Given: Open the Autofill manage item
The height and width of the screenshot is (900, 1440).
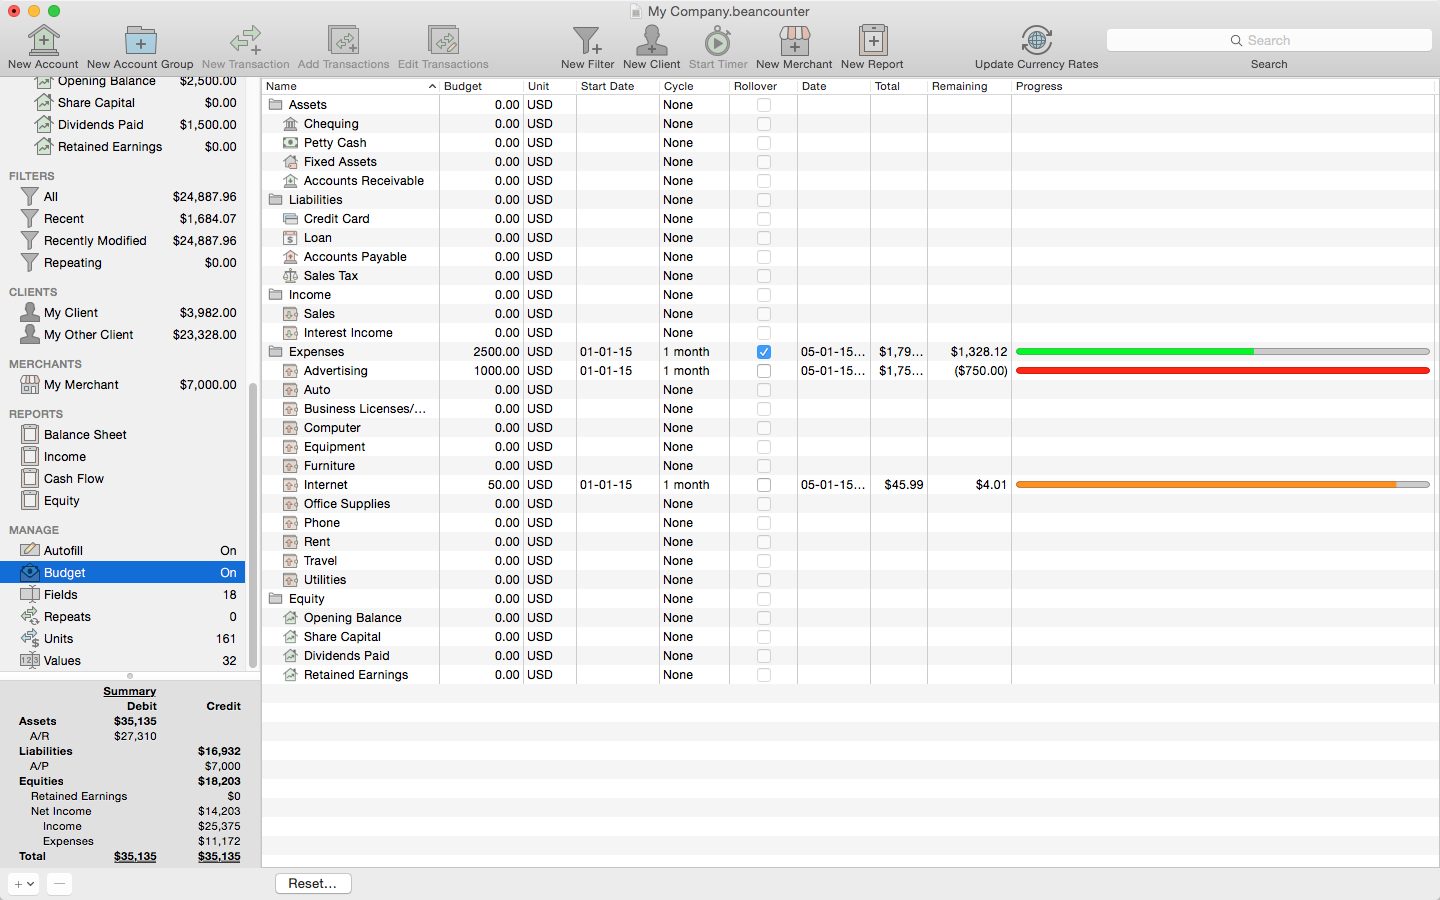Looking at the screenshot, I should 124,551.
